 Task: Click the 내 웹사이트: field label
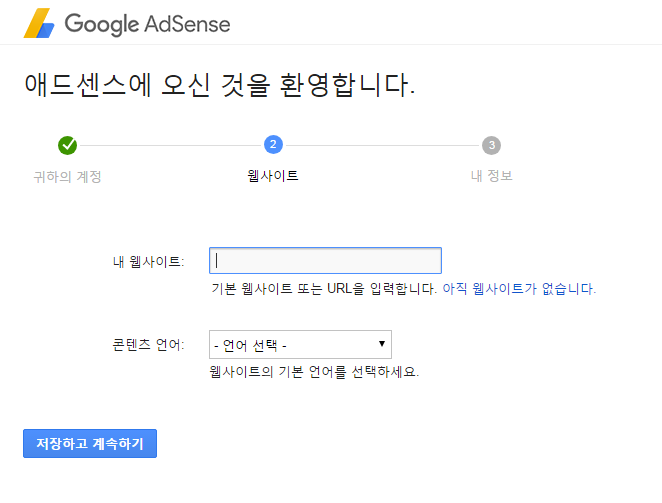pos(149,262)
